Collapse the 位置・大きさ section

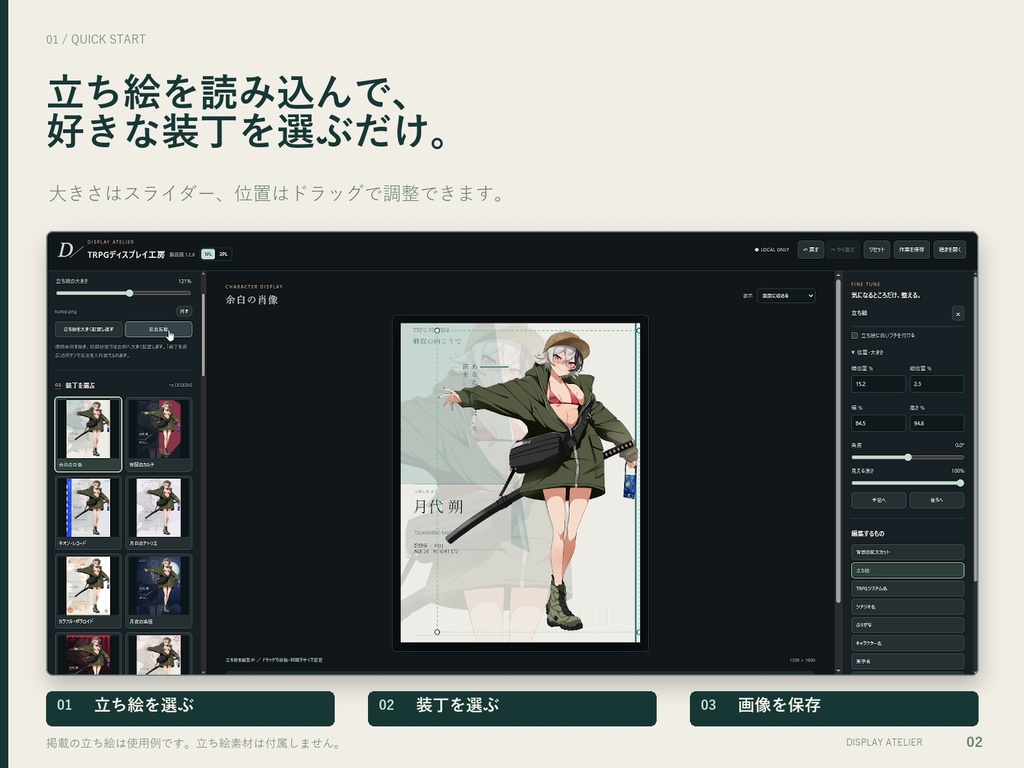point(867,353)
